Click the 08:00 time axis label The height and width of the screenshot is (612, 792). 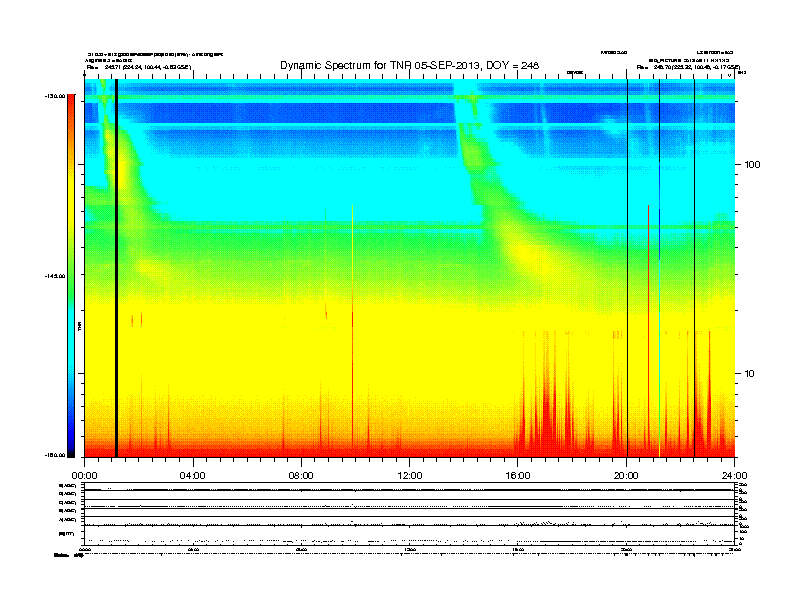pos(301,476)
